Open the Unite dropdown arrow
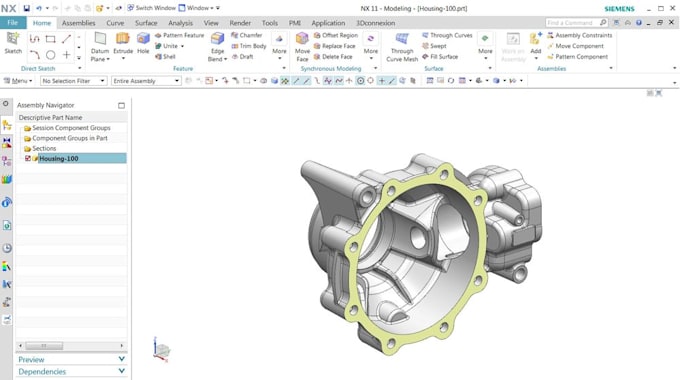Image resolution: width=680 pixels, height=380 pixels. tap(183, 46)
